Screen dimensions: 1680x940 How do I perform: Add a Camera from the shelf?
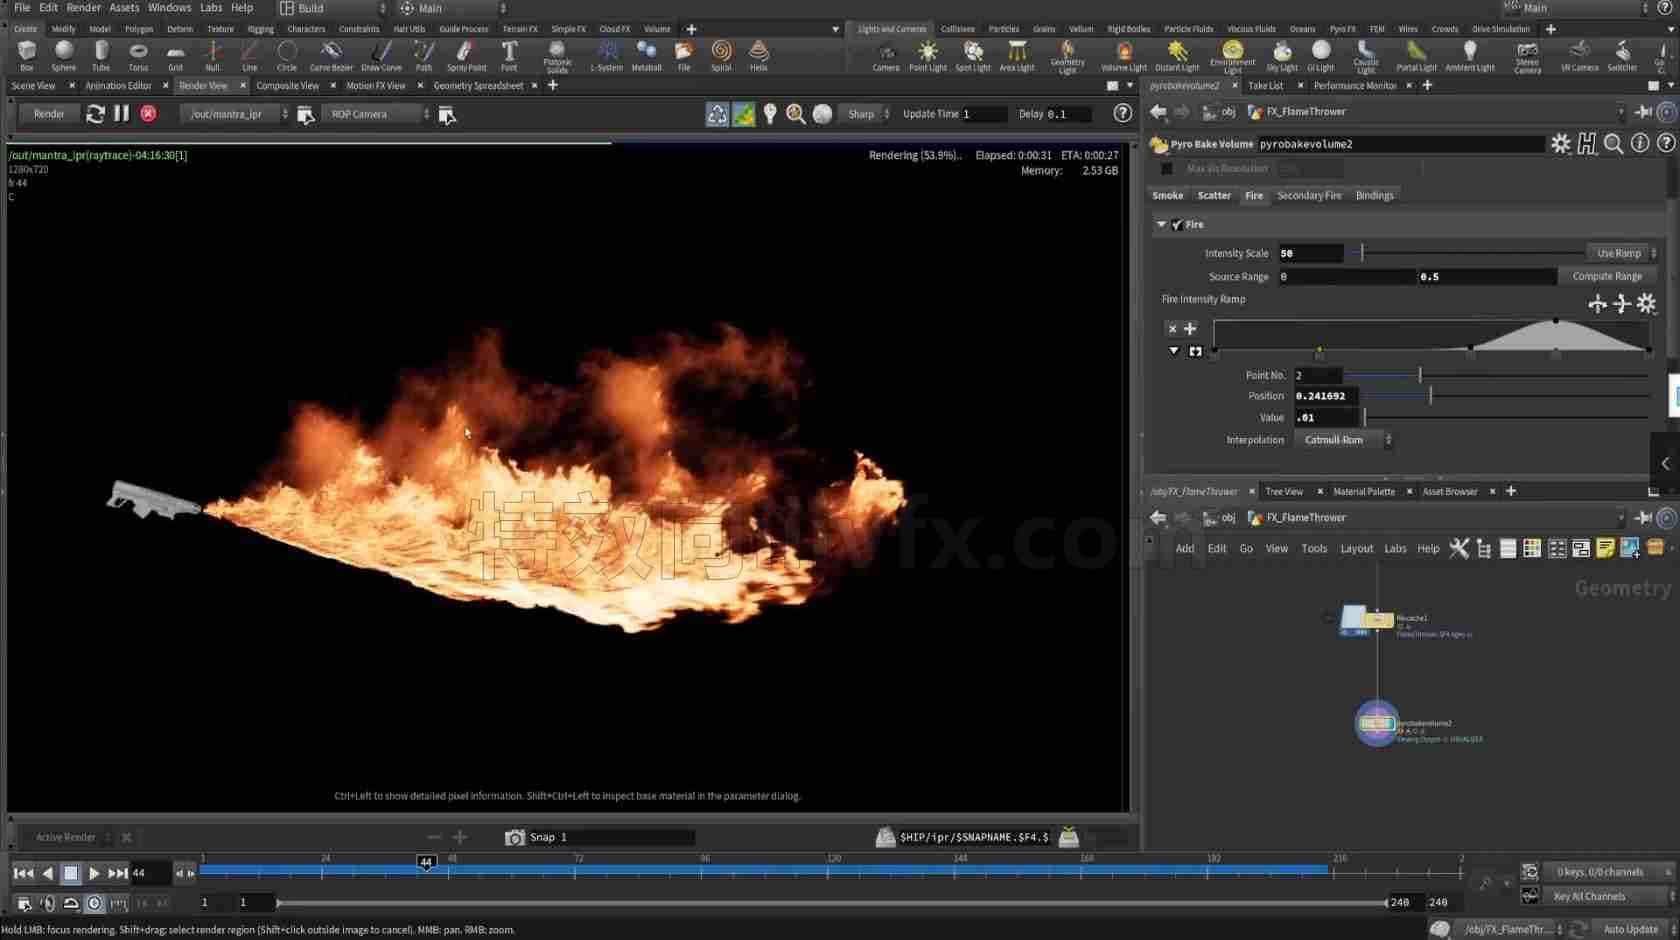pos(886,56)
